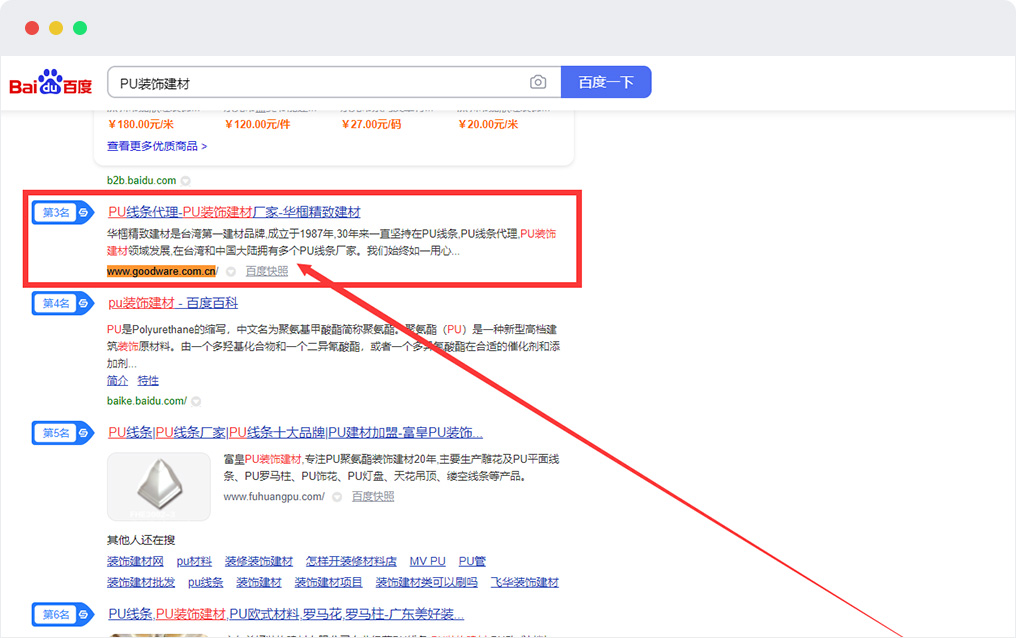
Task: Click the 第4名 rank label
Action: click(x=56, y=303)
